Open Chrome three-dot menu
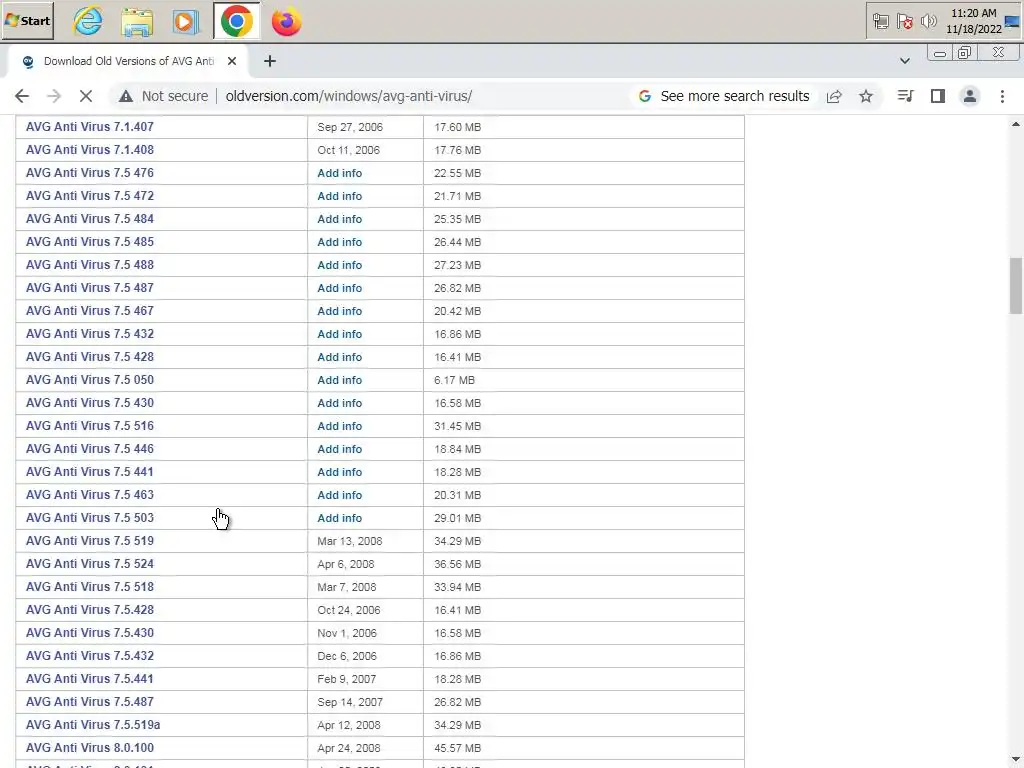Viewport: 1024px width, 768px height. (1002, 96)
